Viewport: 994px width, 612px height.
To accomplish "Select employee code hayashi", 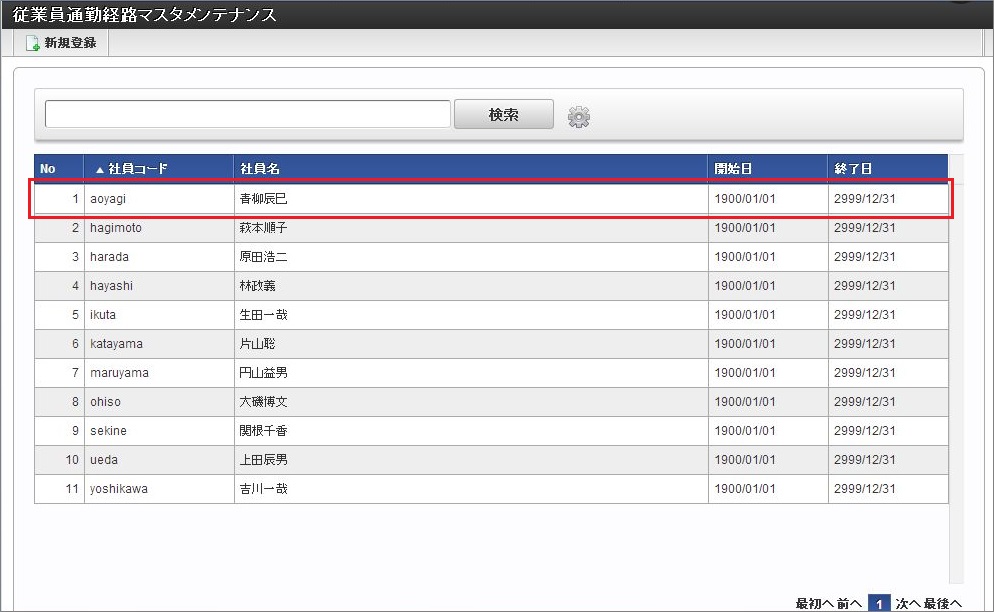I will (111, 286).
